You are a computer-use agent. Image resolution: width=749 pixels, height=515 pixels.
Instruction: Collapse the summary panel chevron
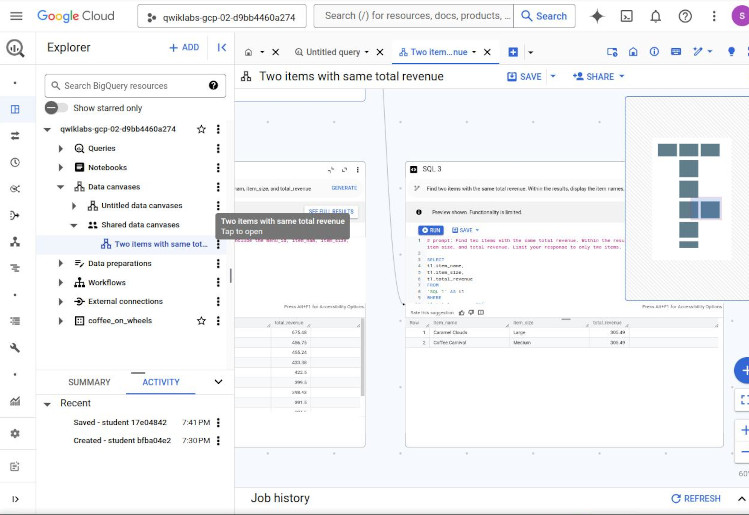pos(218,382)
